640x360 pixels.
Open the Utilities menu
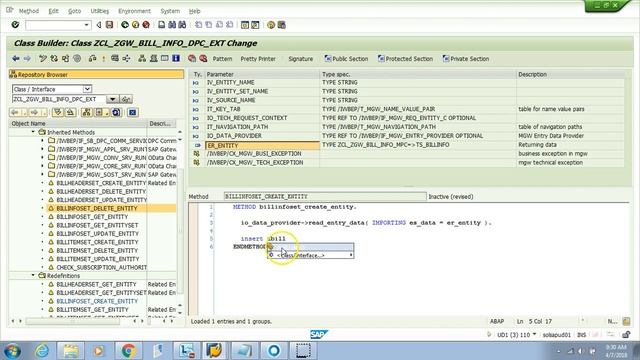100,11
